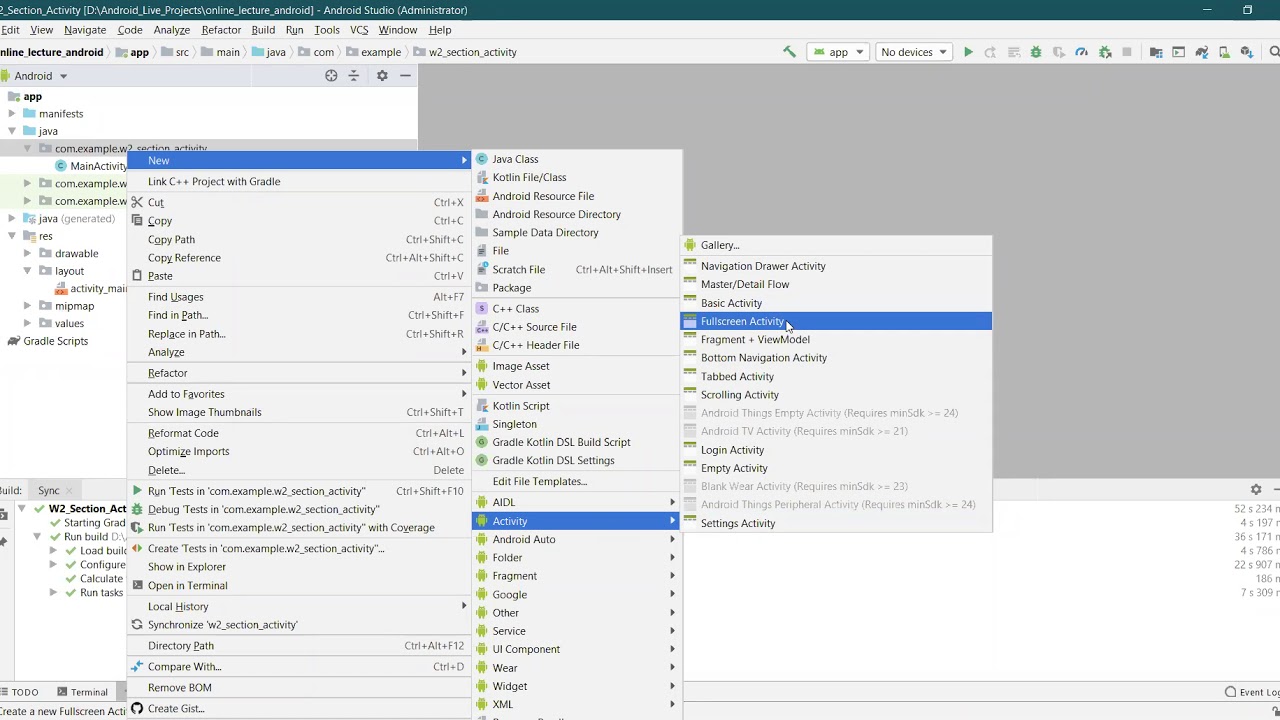Viewport: 1280px width, 720px height.
Task: Open the Fragment submenu entry
Action: [576, 576]
